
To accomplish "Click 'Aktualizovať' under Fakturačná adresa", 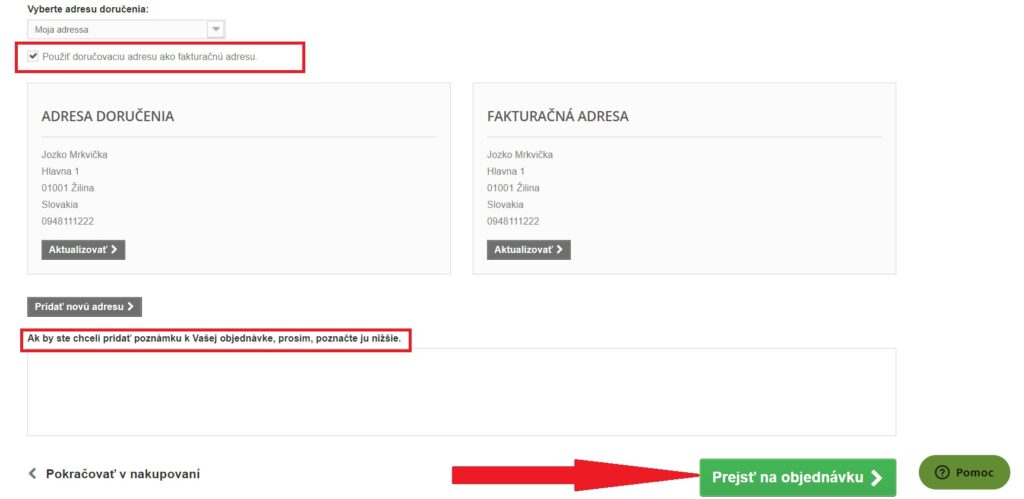I will (x=528, y=250).
